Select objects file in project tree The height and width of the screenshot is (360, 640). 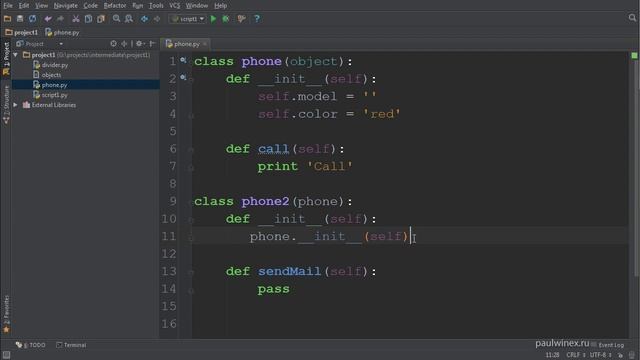(x=51, y=75)
